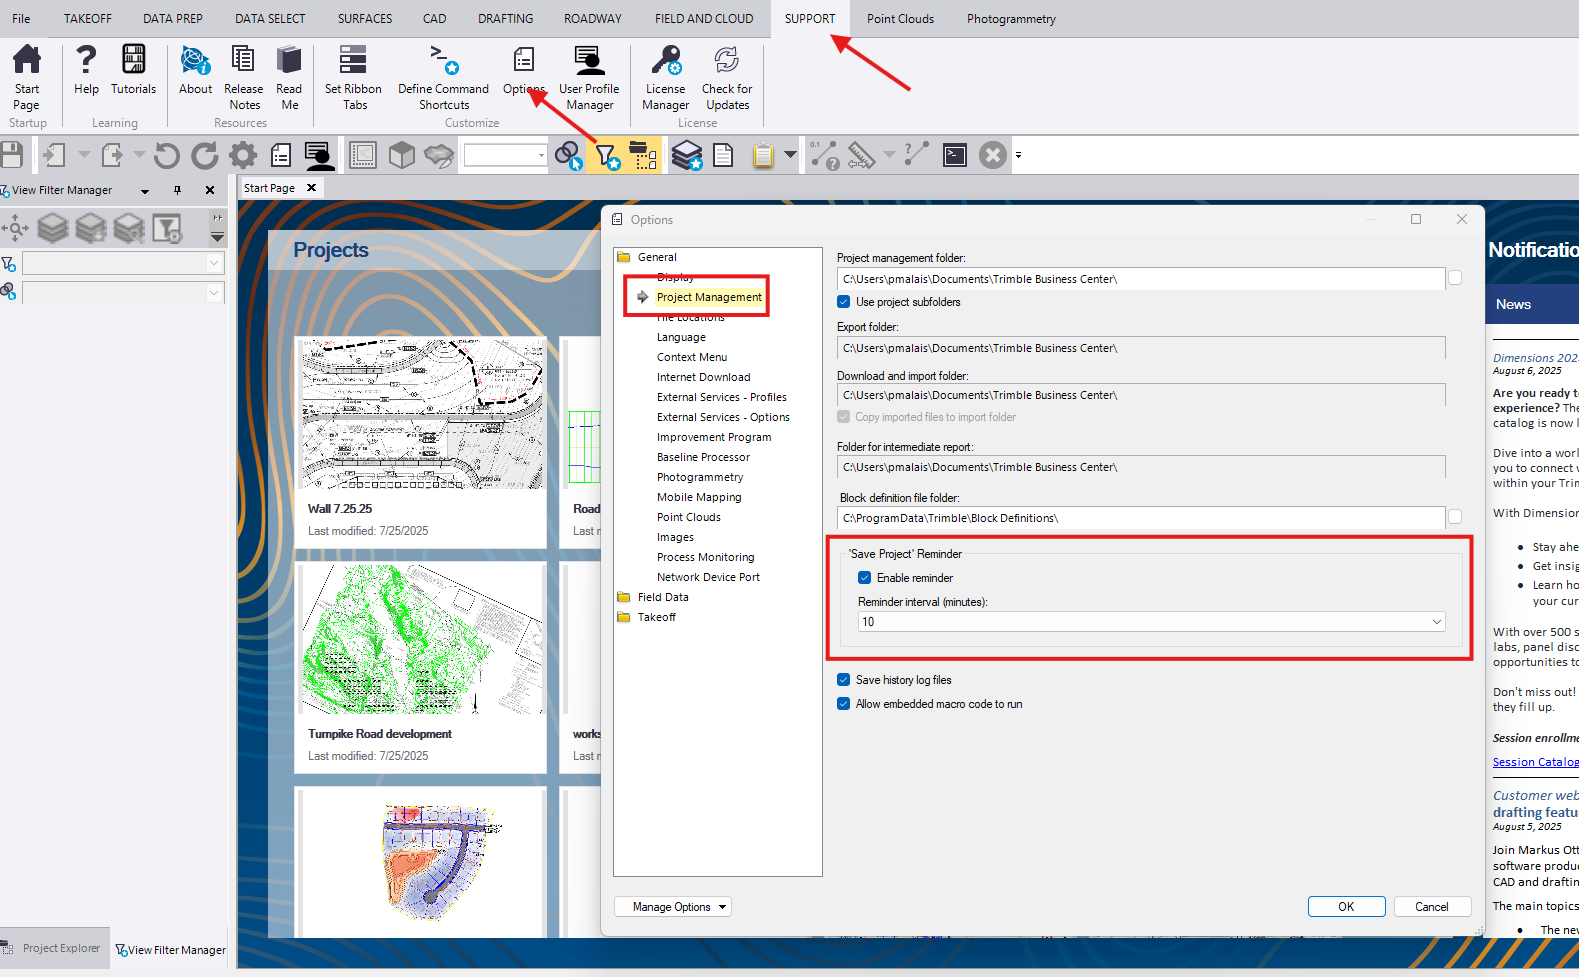Screen dimensions: 1579x977
Task: Open Set Ribbon Tabs
Action: click(353, 62)
